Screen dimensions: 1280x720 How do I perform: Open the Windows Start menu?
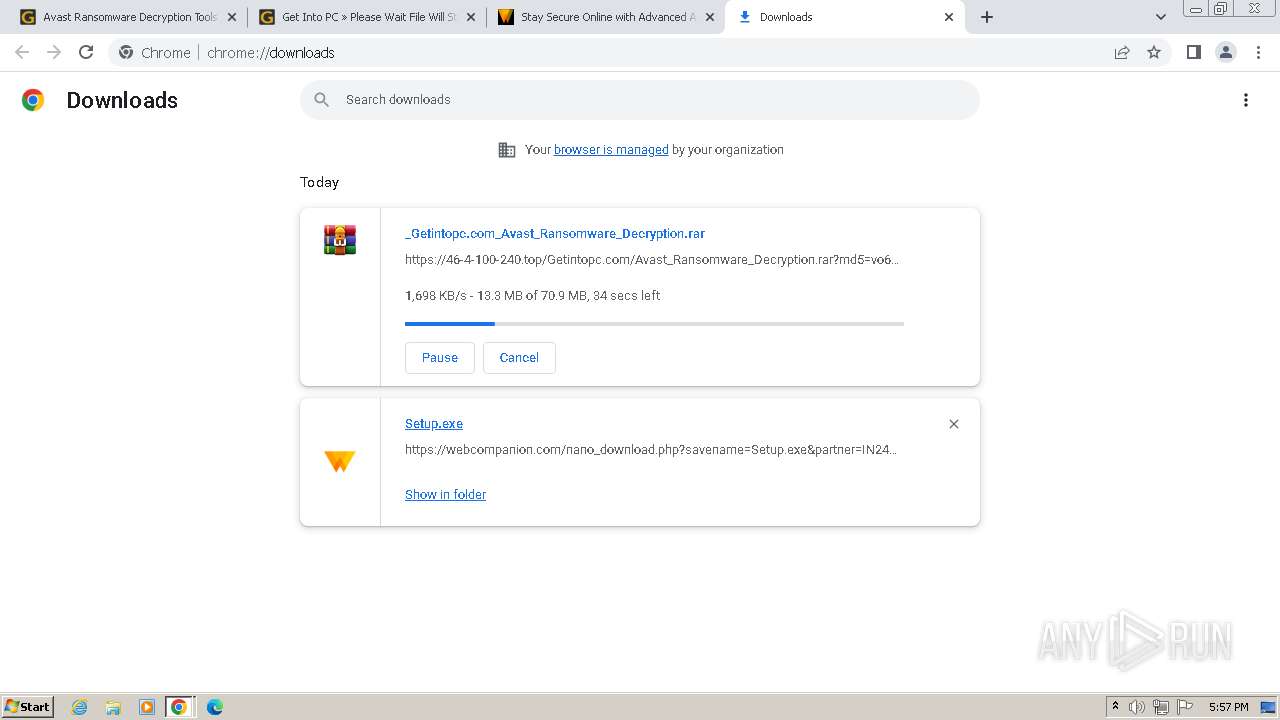tap(28, 707)
